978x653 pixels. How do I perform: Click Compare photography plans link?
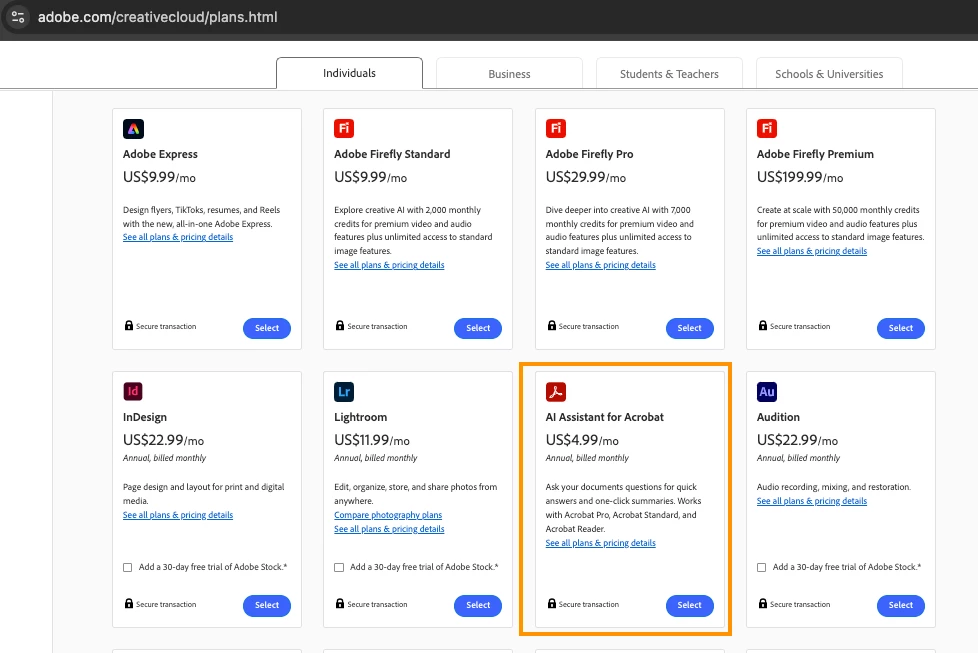coord(388,515)
